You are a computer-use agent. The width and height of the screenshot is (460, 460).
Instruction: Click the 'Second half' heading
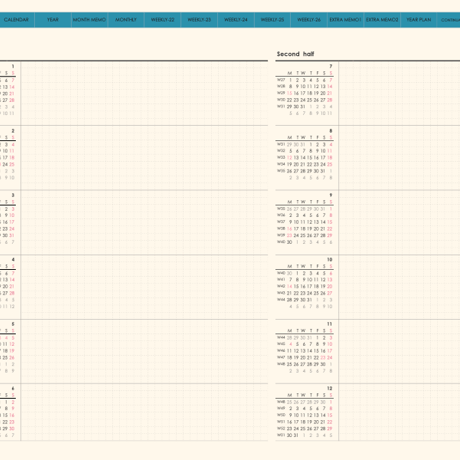[295, 54]
